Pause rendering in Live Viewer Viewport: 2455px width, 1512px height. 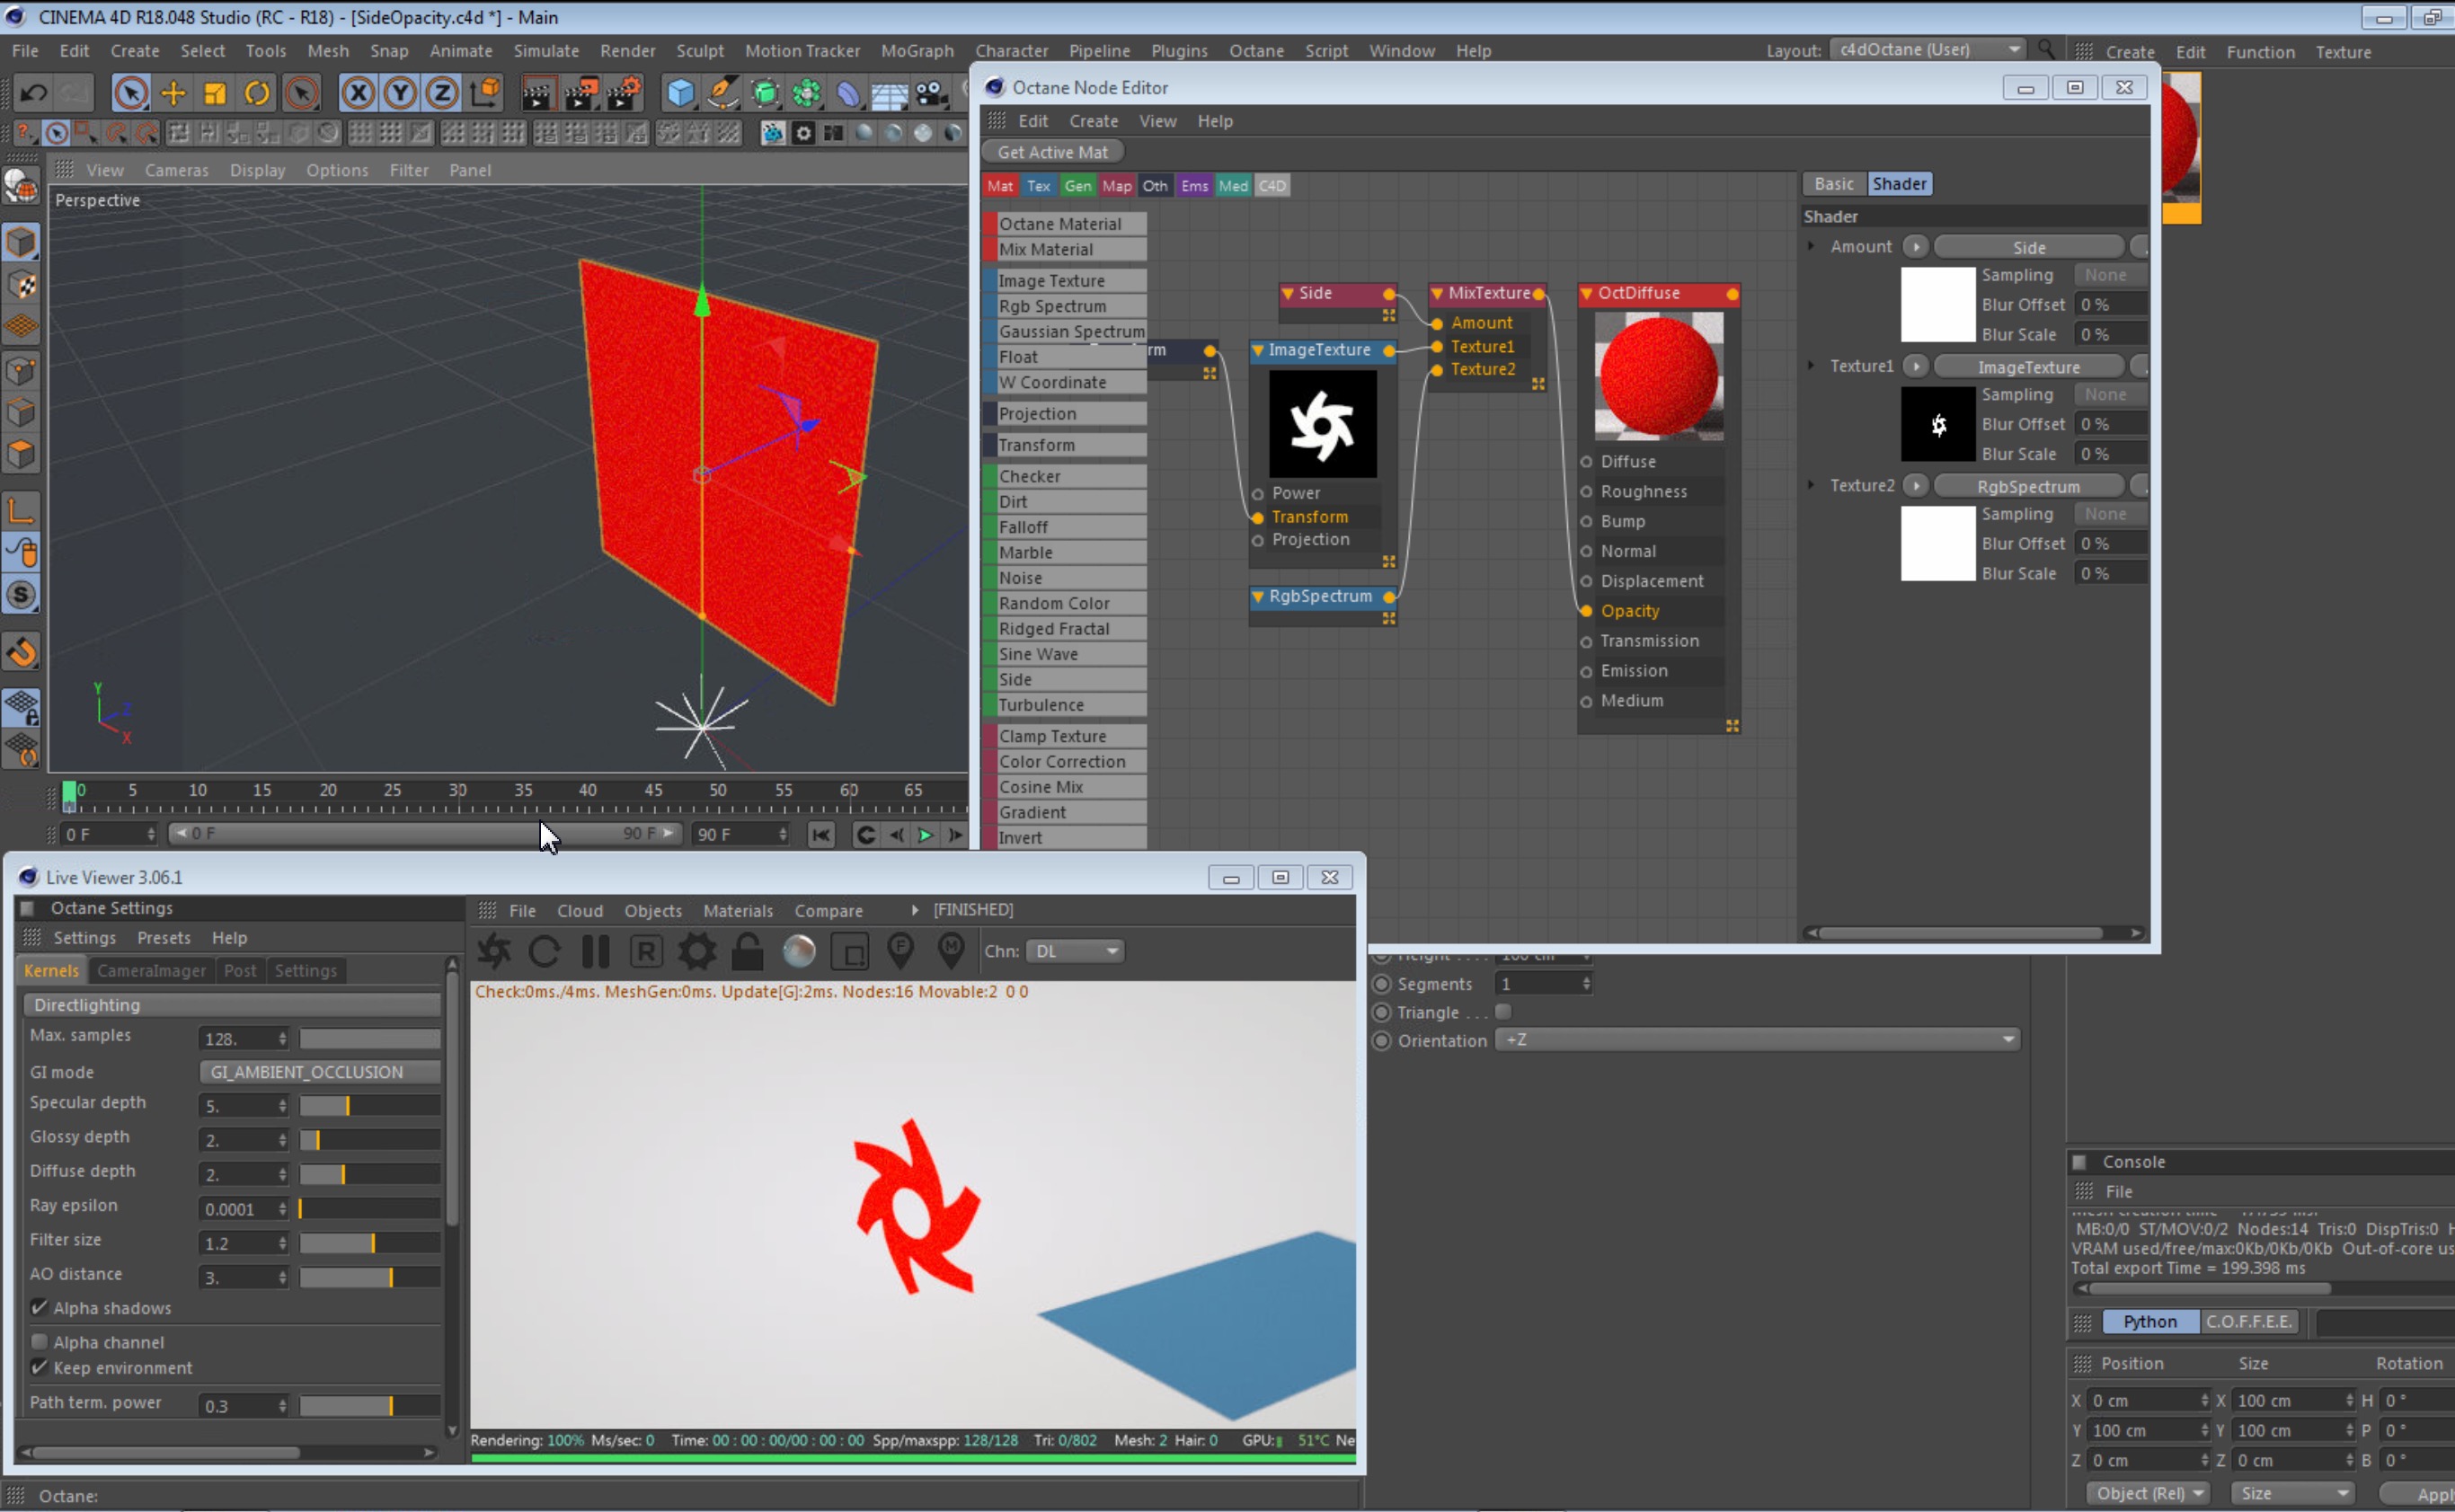pos(595,951)
